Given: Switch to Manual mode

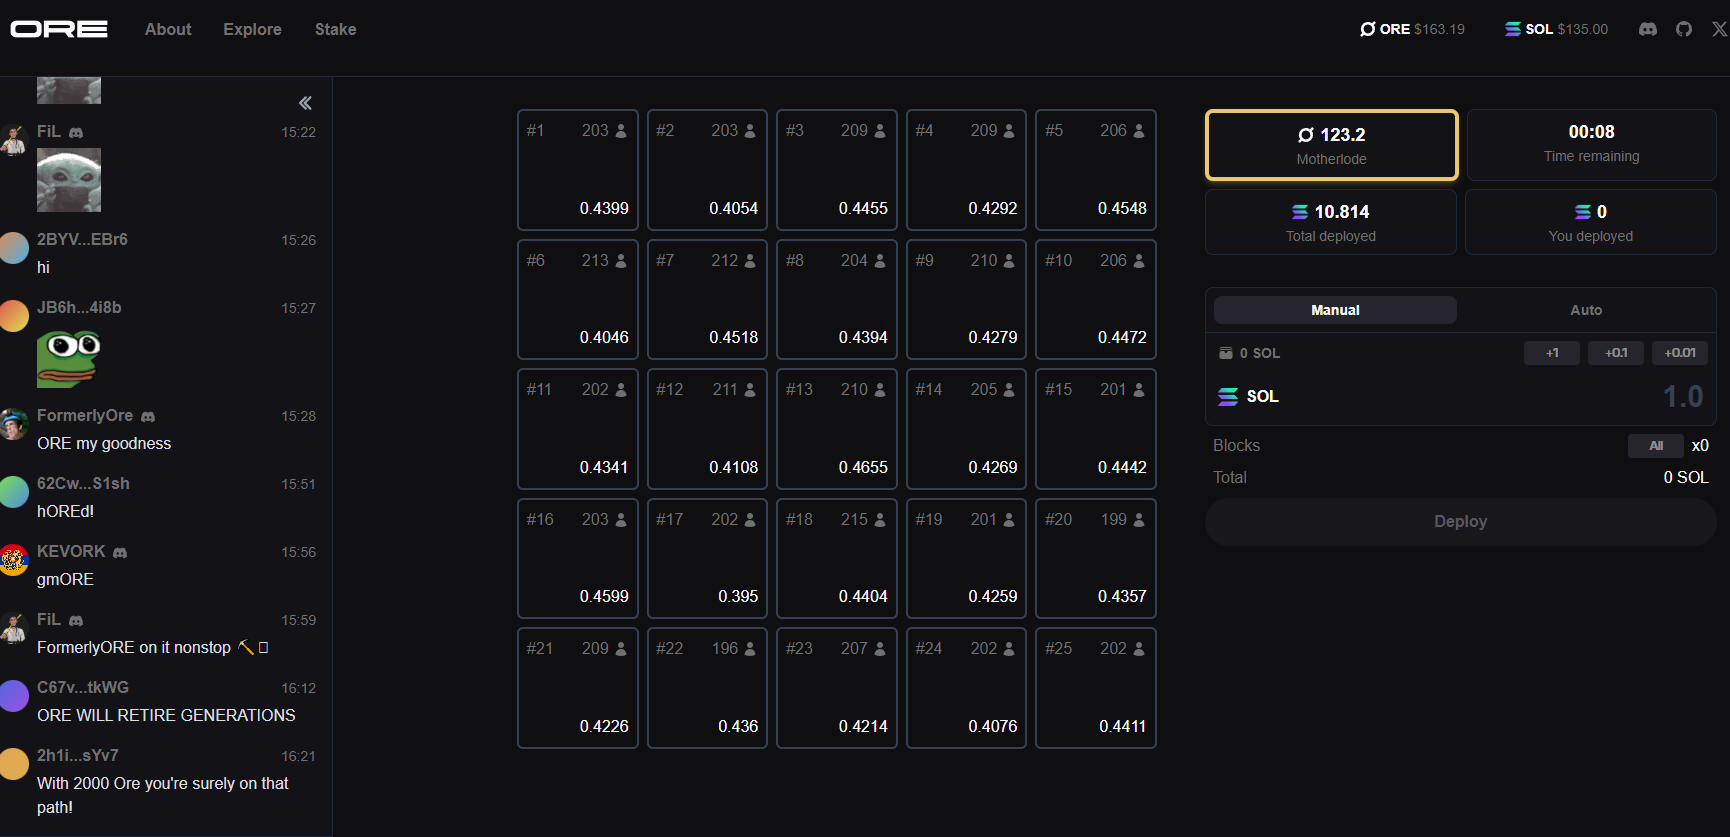Looking at the screenshot, I should pyautogui.click(x=1335, y=310).
